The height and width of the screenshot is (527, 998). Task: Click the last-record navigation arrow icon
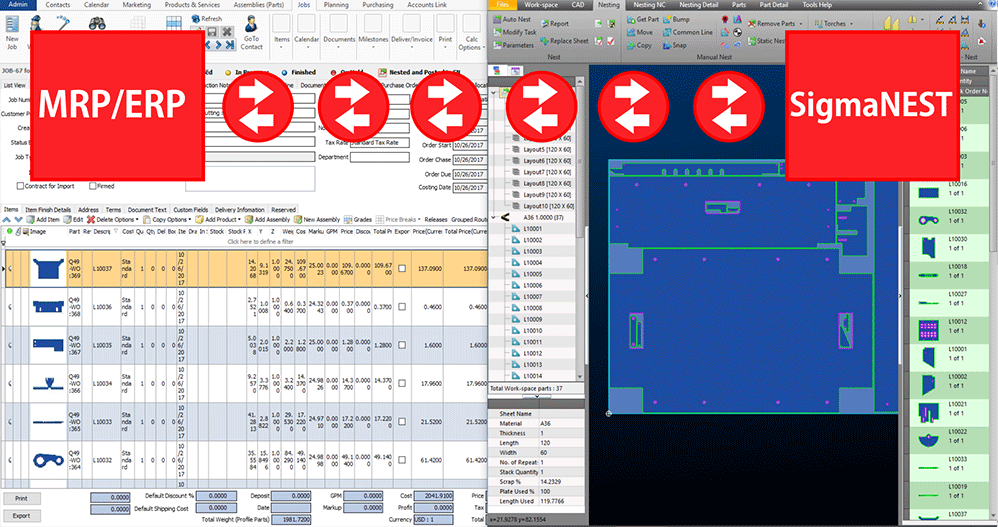pyautogui.click(x=230, y=45)
